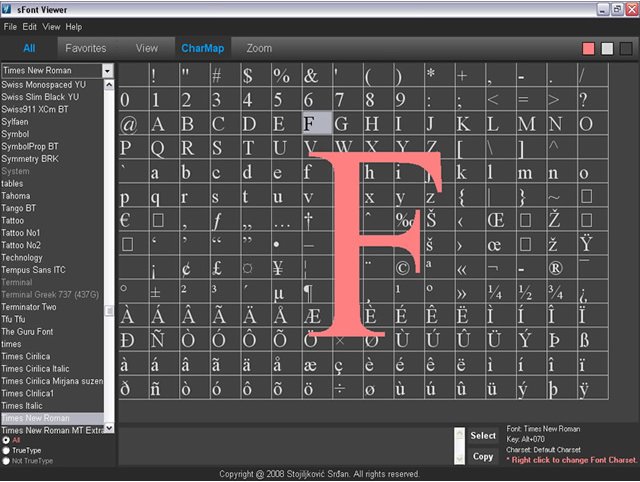Open the File menu
The width and height of the screenshot is (640, 482).
click(10, 27)
